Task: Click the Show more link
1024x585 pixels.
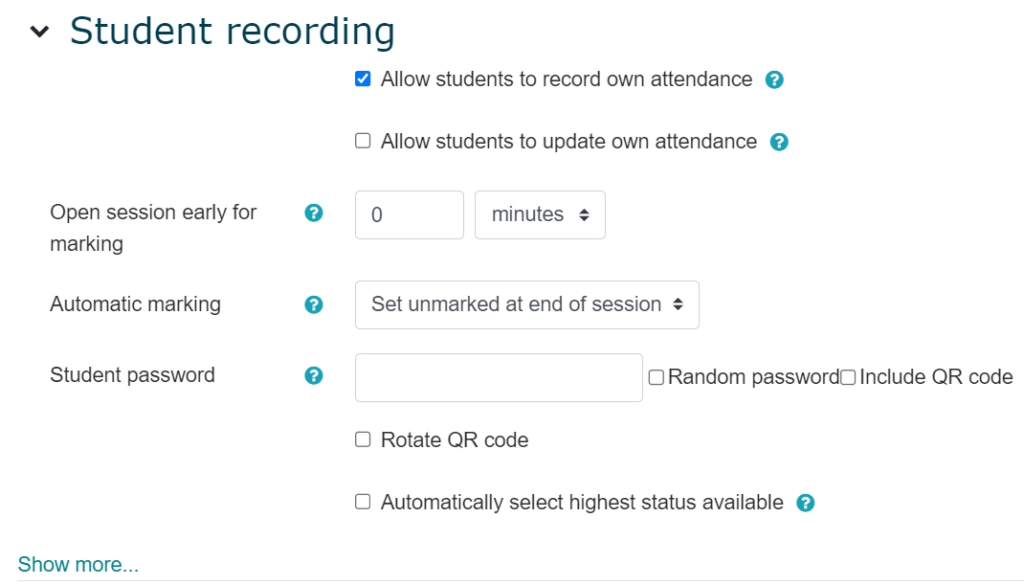Action: [78, 564]
